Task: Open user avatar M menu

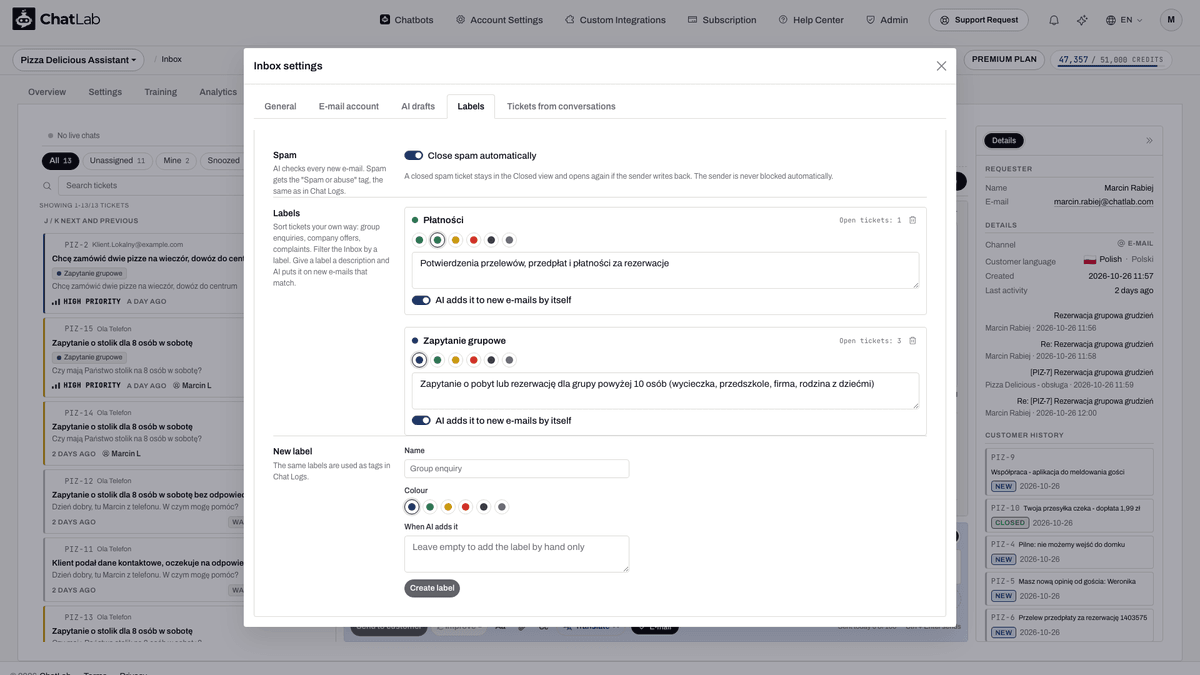Action: coord(1170,20)
